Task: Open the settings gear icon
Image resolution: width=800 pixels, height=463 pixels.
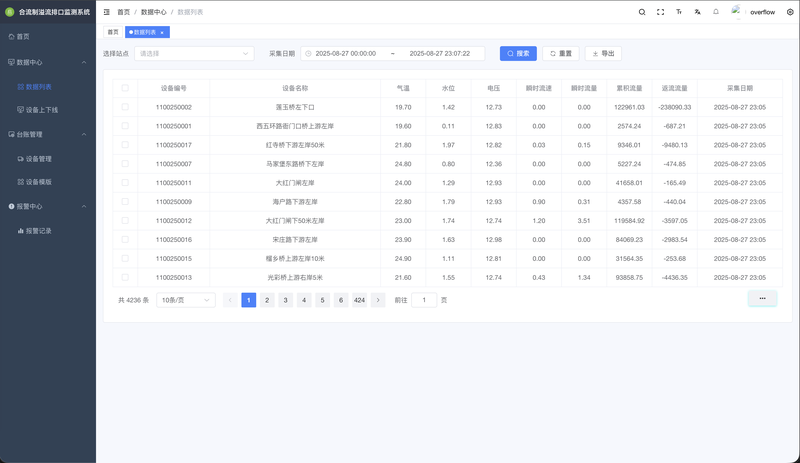Action: 790,12
